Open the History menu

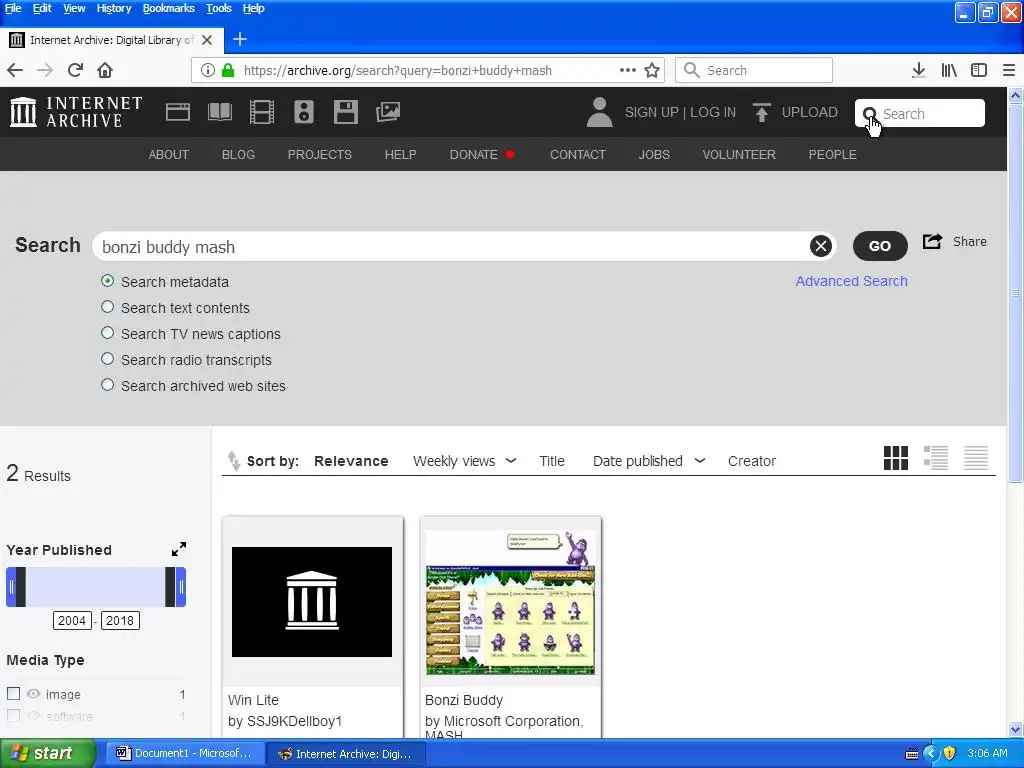[114, 8]
